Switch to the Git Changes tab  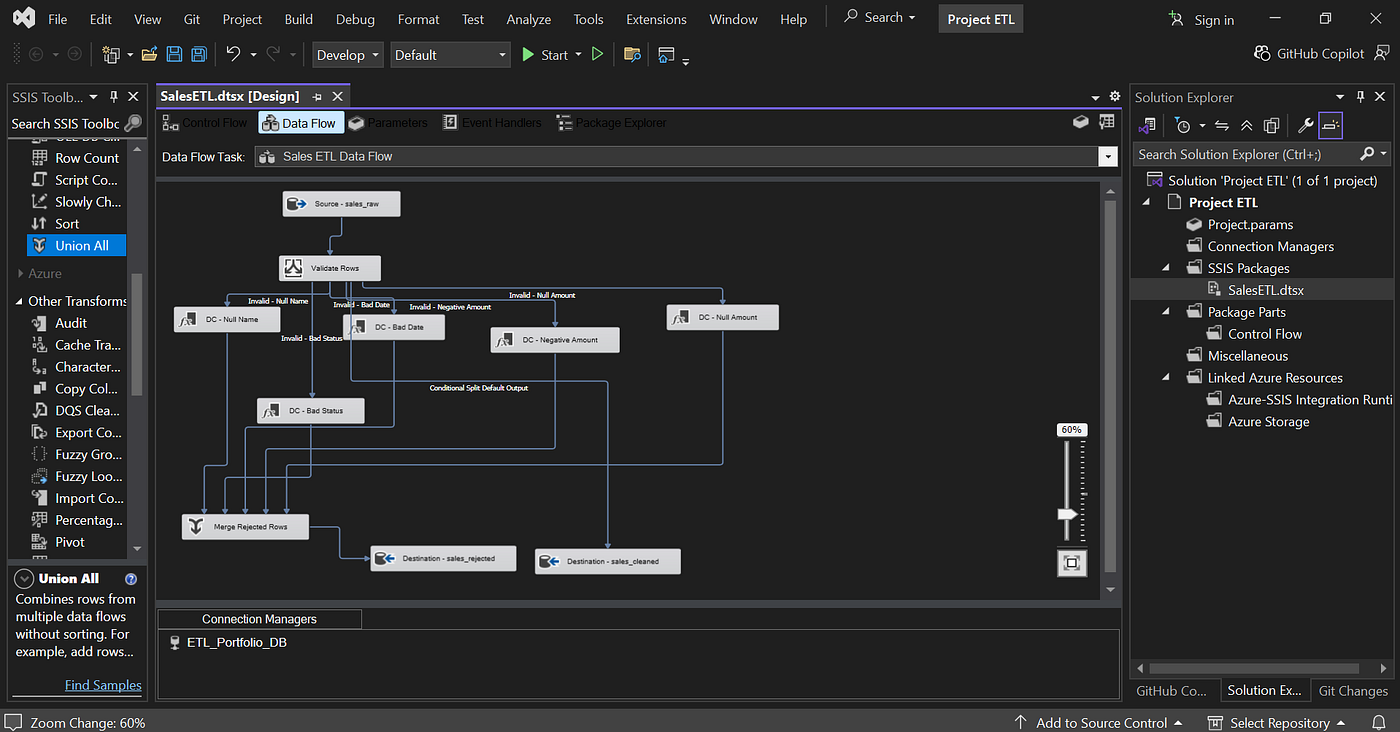click(1353, 690)
